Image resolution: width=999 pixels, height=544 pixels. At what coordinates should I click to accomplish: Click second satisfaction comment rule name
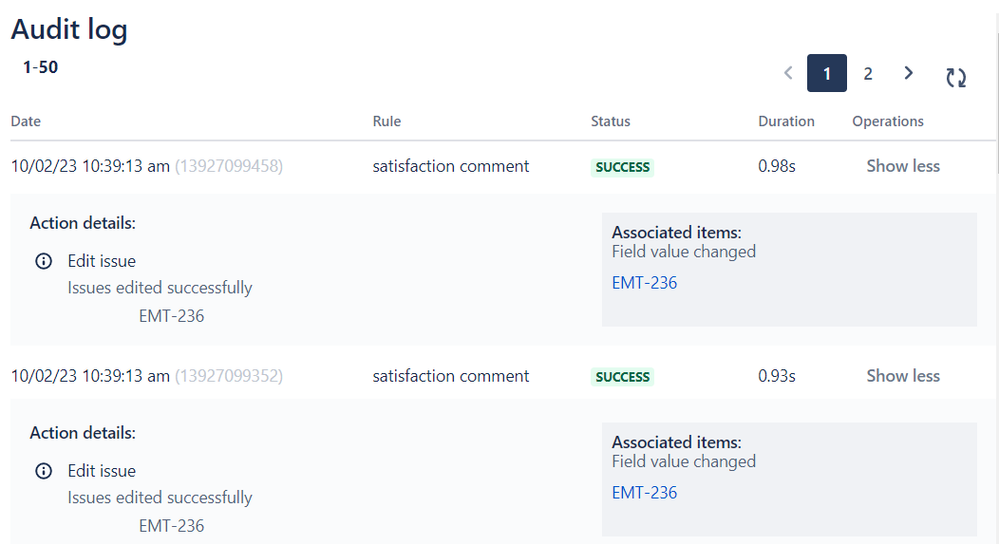point(450,376)
